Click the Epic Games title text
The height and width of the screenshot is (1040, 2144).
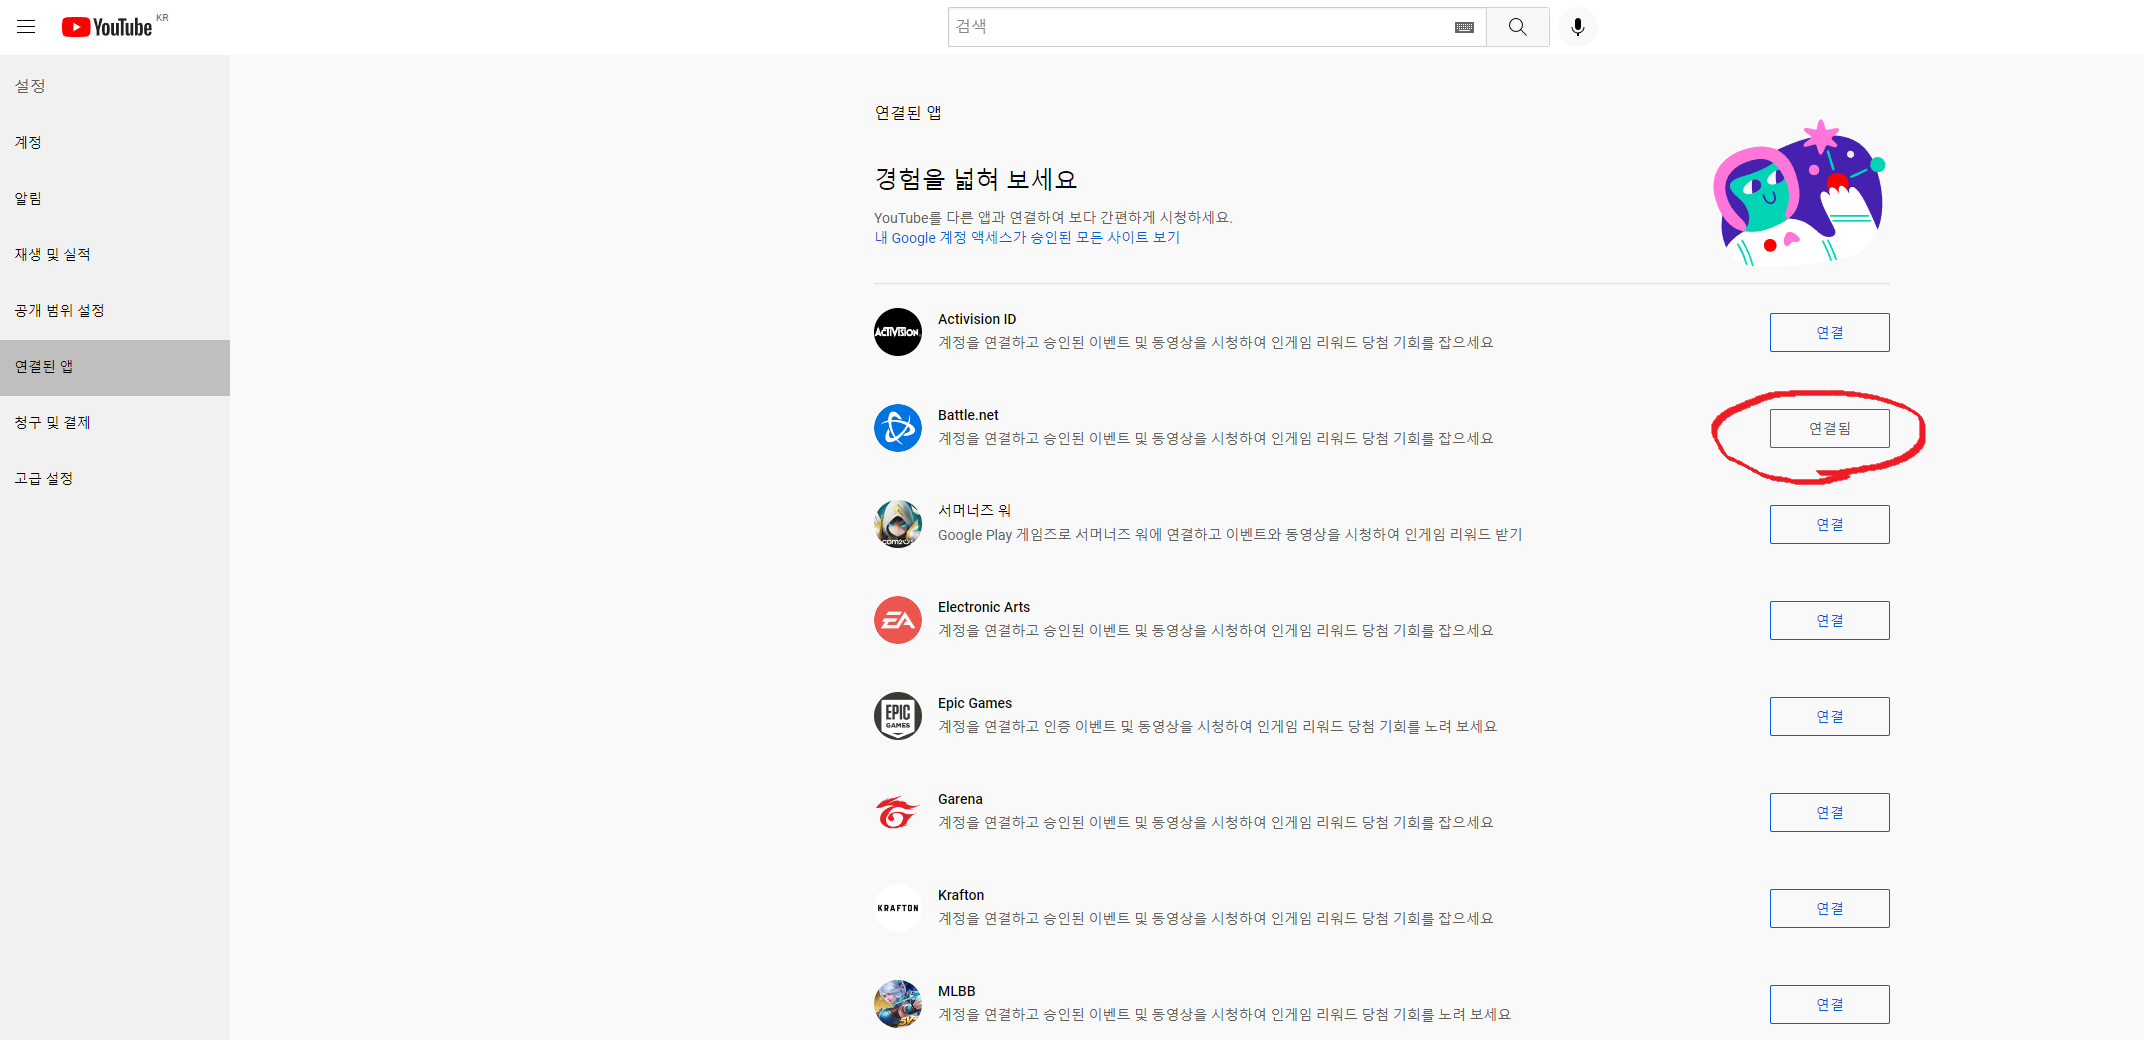point(975,703)
